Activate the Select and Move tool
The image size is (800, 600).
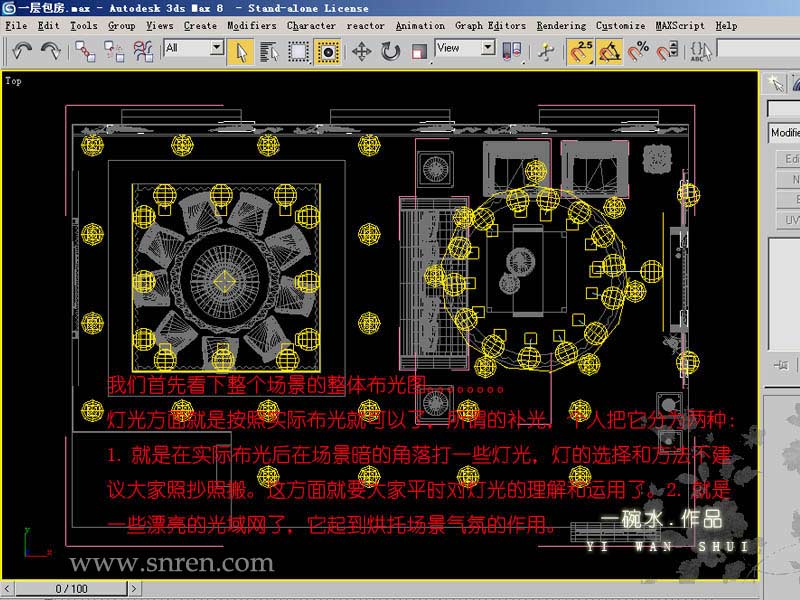click(362, 52)
